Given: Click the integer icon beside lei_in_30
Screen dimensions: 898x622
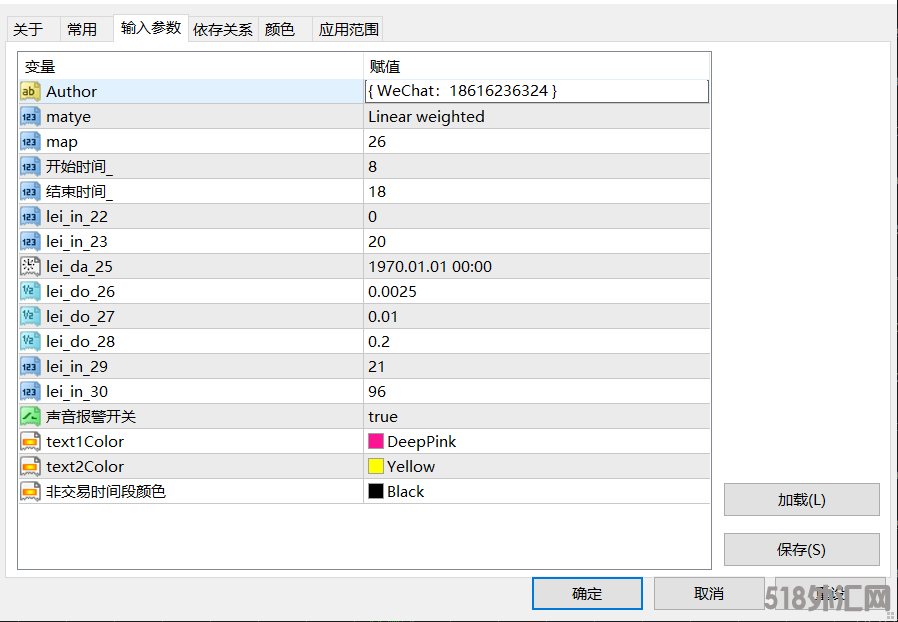Looking at the screenshot, I should [x=30, y=392].
